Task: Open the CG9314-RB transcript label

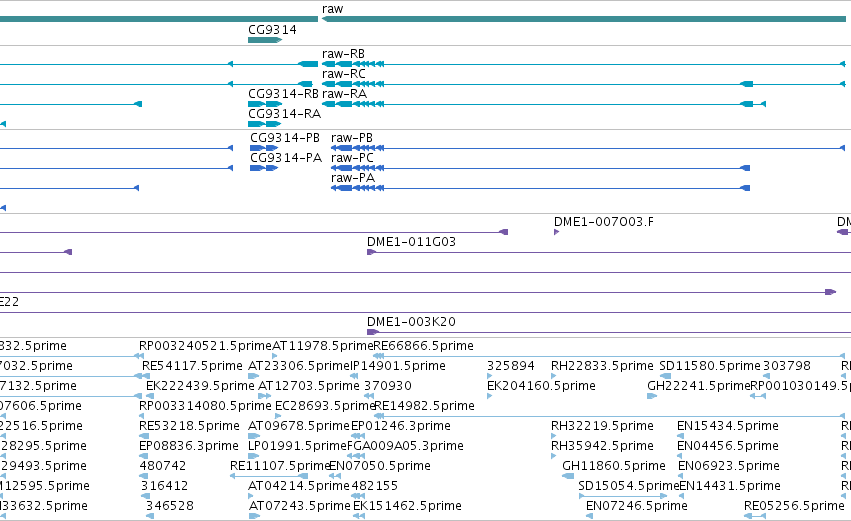Action: (283, 94)
